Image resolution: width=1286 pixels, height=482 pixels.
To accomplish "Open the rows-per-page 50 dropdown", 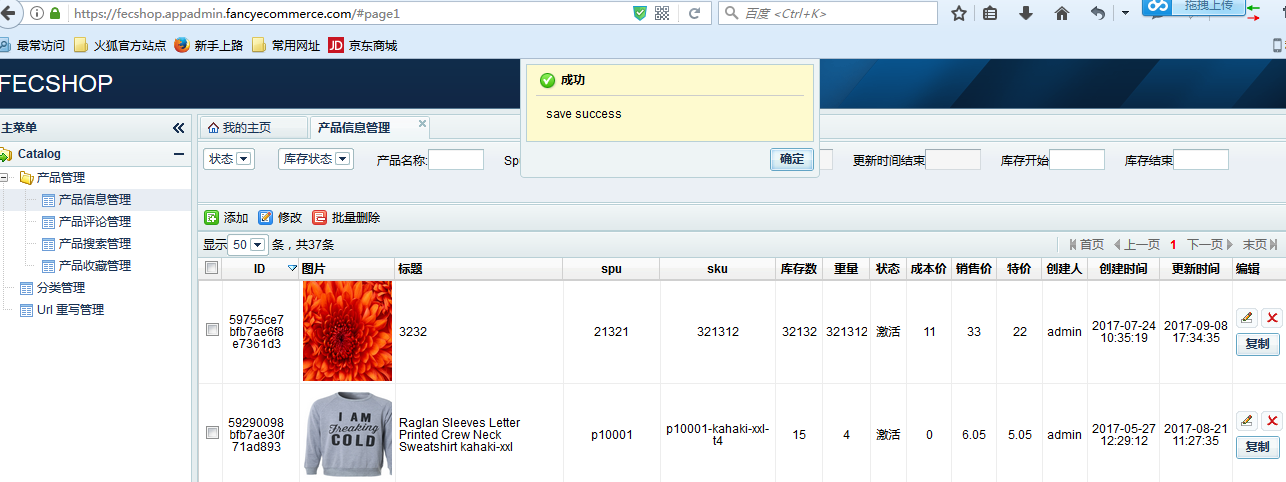I will 248,244.
